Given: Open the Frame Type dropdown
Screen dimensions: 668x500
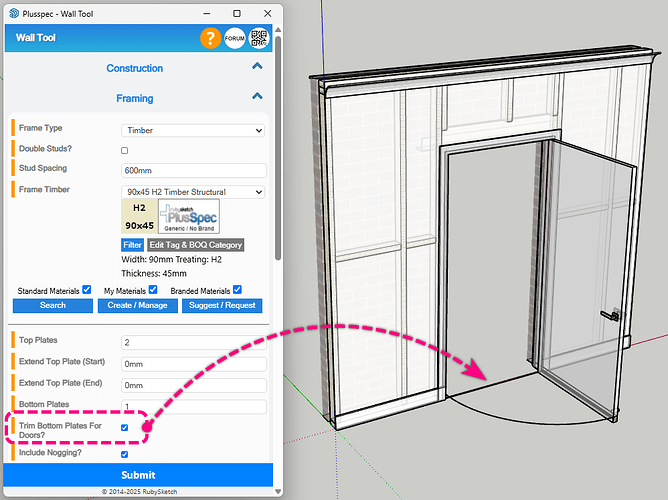Looking at the screenshot, I should (x=193, y=130).
